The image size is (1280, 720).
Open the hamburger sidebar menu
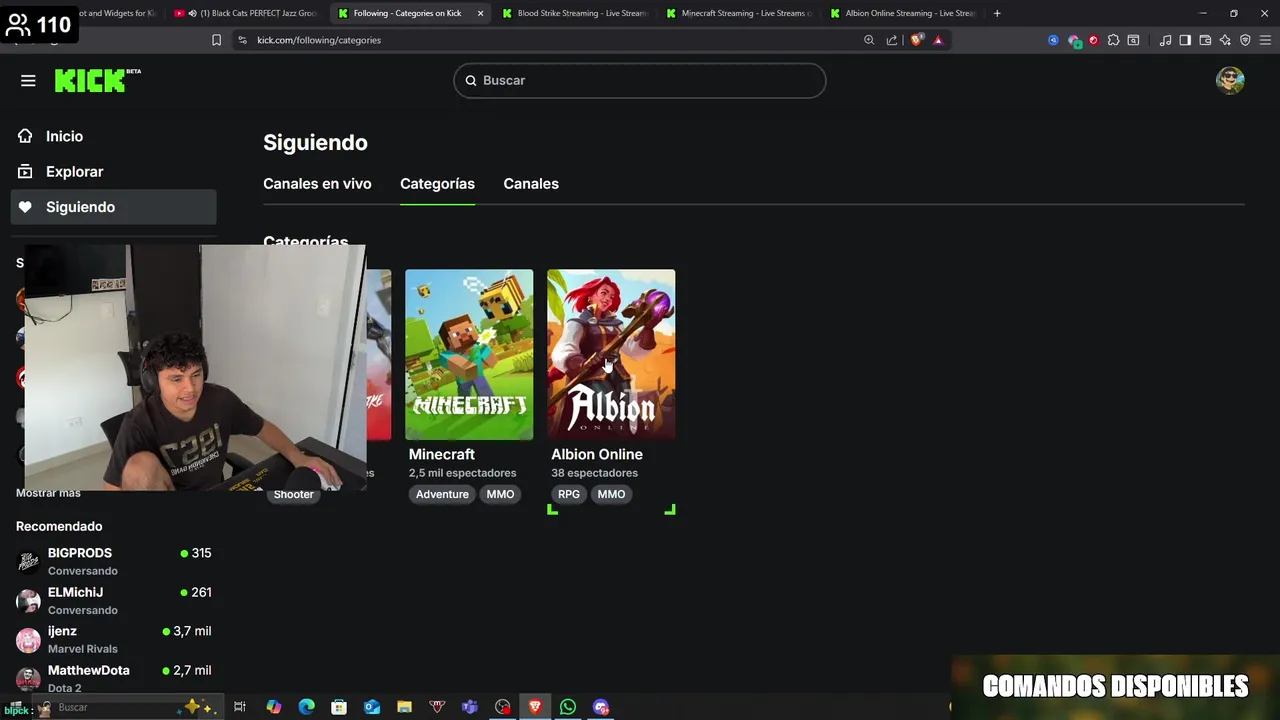coord(28,81)
